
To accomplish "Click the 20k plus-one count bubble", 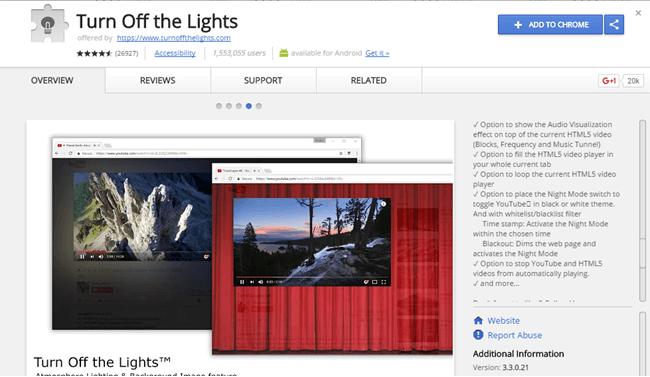I will click(x=633, y=80).
